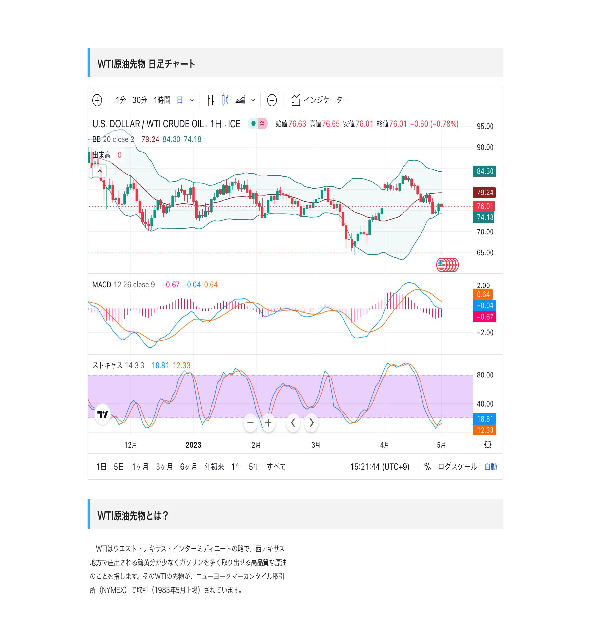Open chart settings gear at axis corner
Viewport: 595px width, 637px height.
pyautogui.click(x=488, y=444)
